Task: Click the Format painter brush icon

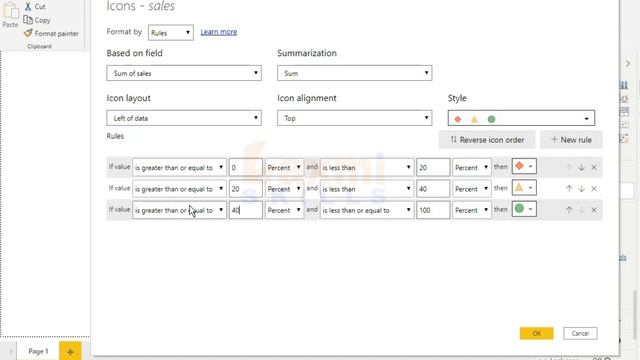Action: coord(28,33)
